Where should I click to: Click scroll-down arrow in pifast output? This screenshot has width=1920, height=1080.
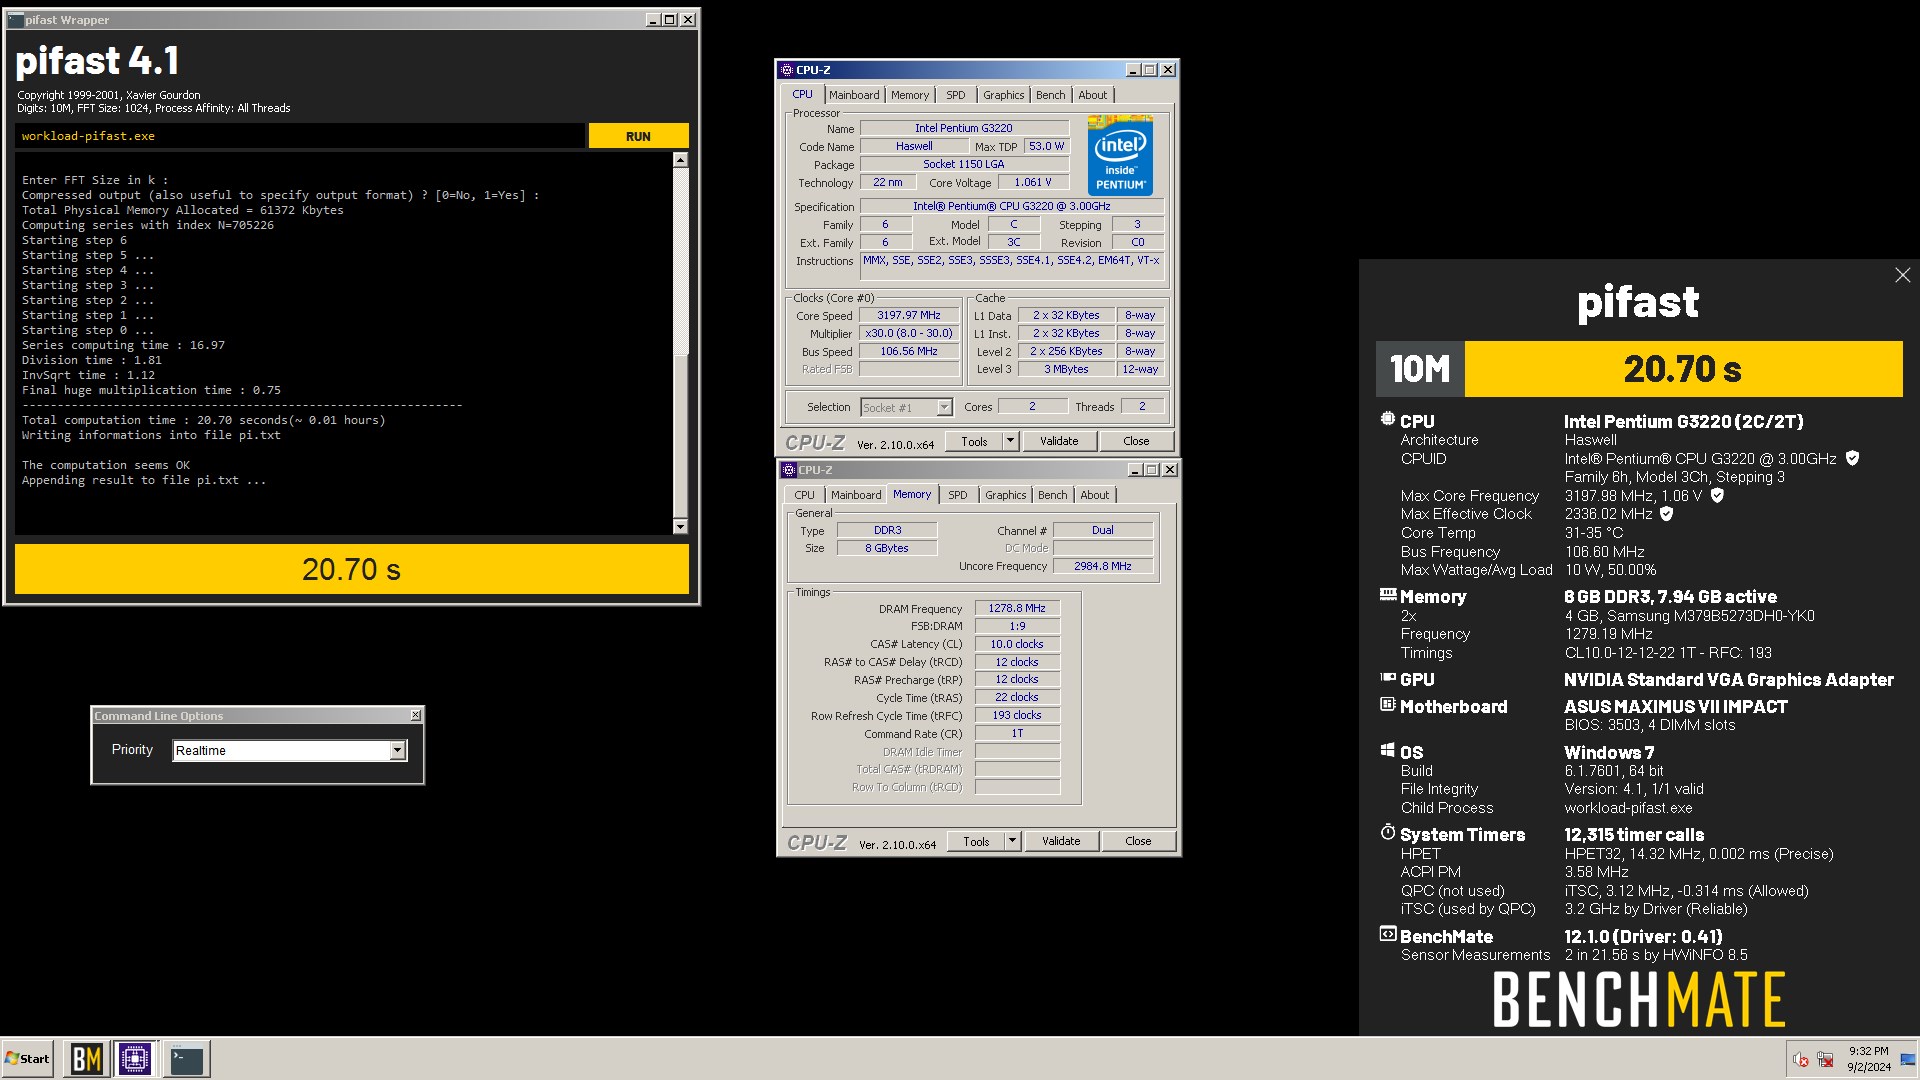[680, 527]
